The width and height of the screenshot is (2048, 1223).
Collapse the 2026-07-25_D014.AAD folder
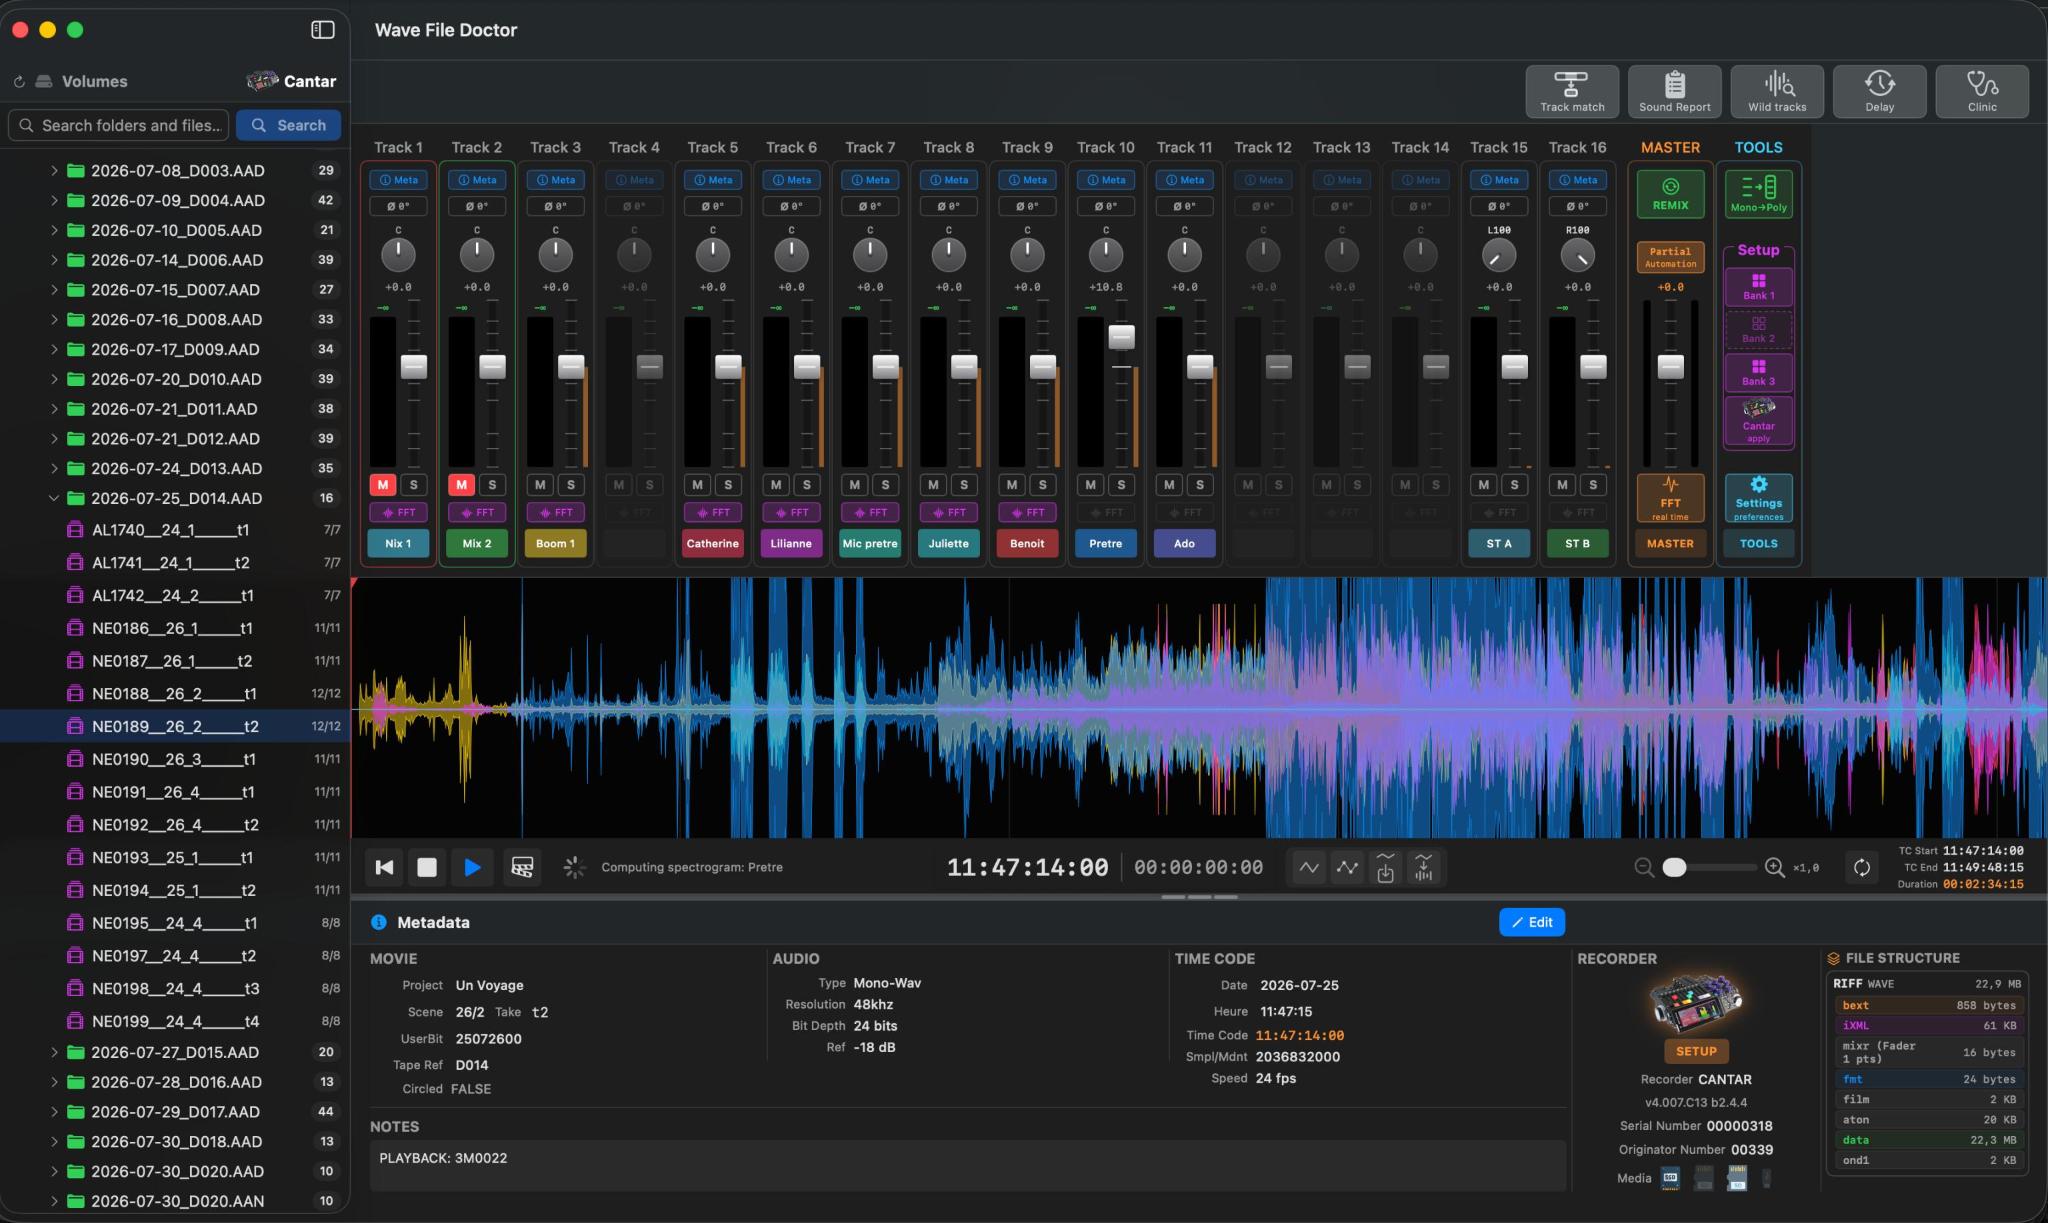[x=54, y=498]
